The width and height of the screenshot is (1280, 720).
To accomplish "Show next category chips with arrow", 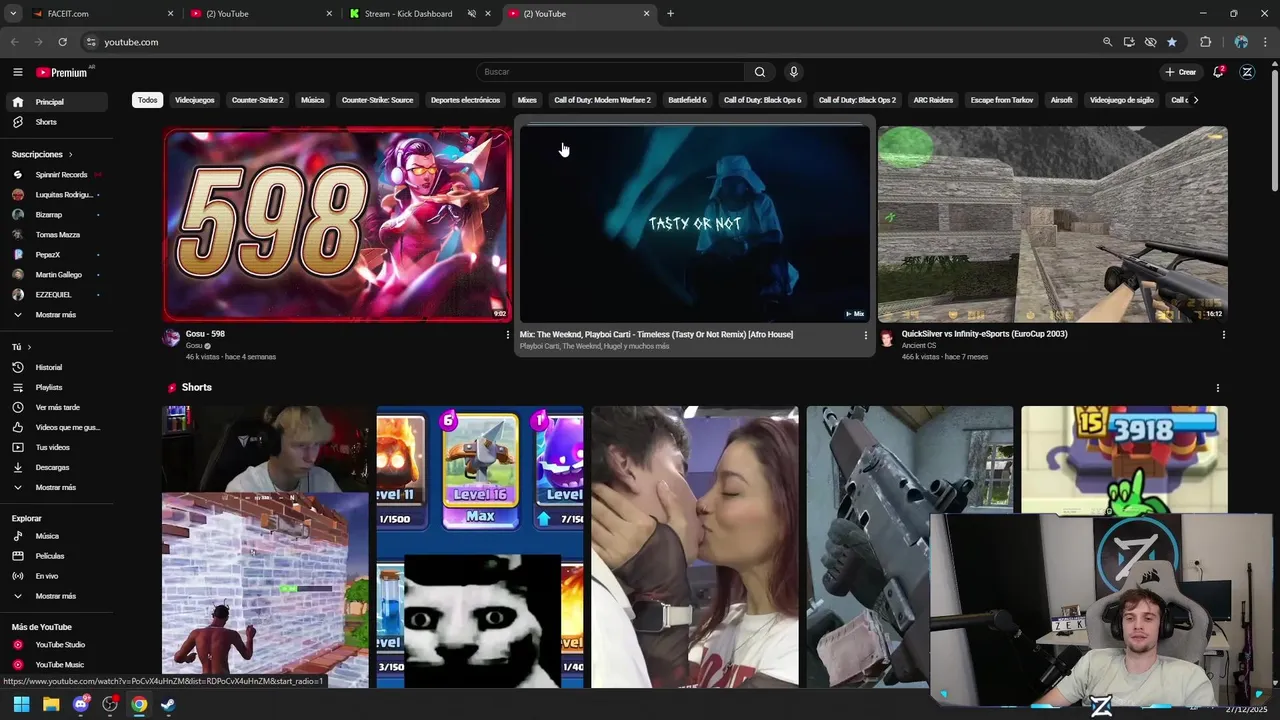I will tap(1195, 100).
